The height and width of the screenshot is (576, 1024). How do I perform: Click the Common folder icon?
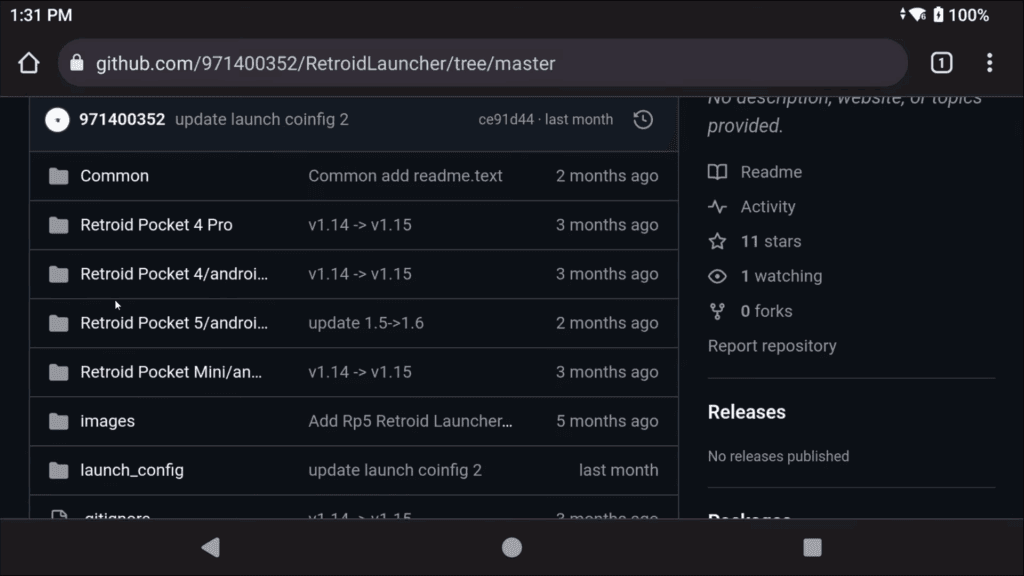[59, 176]
